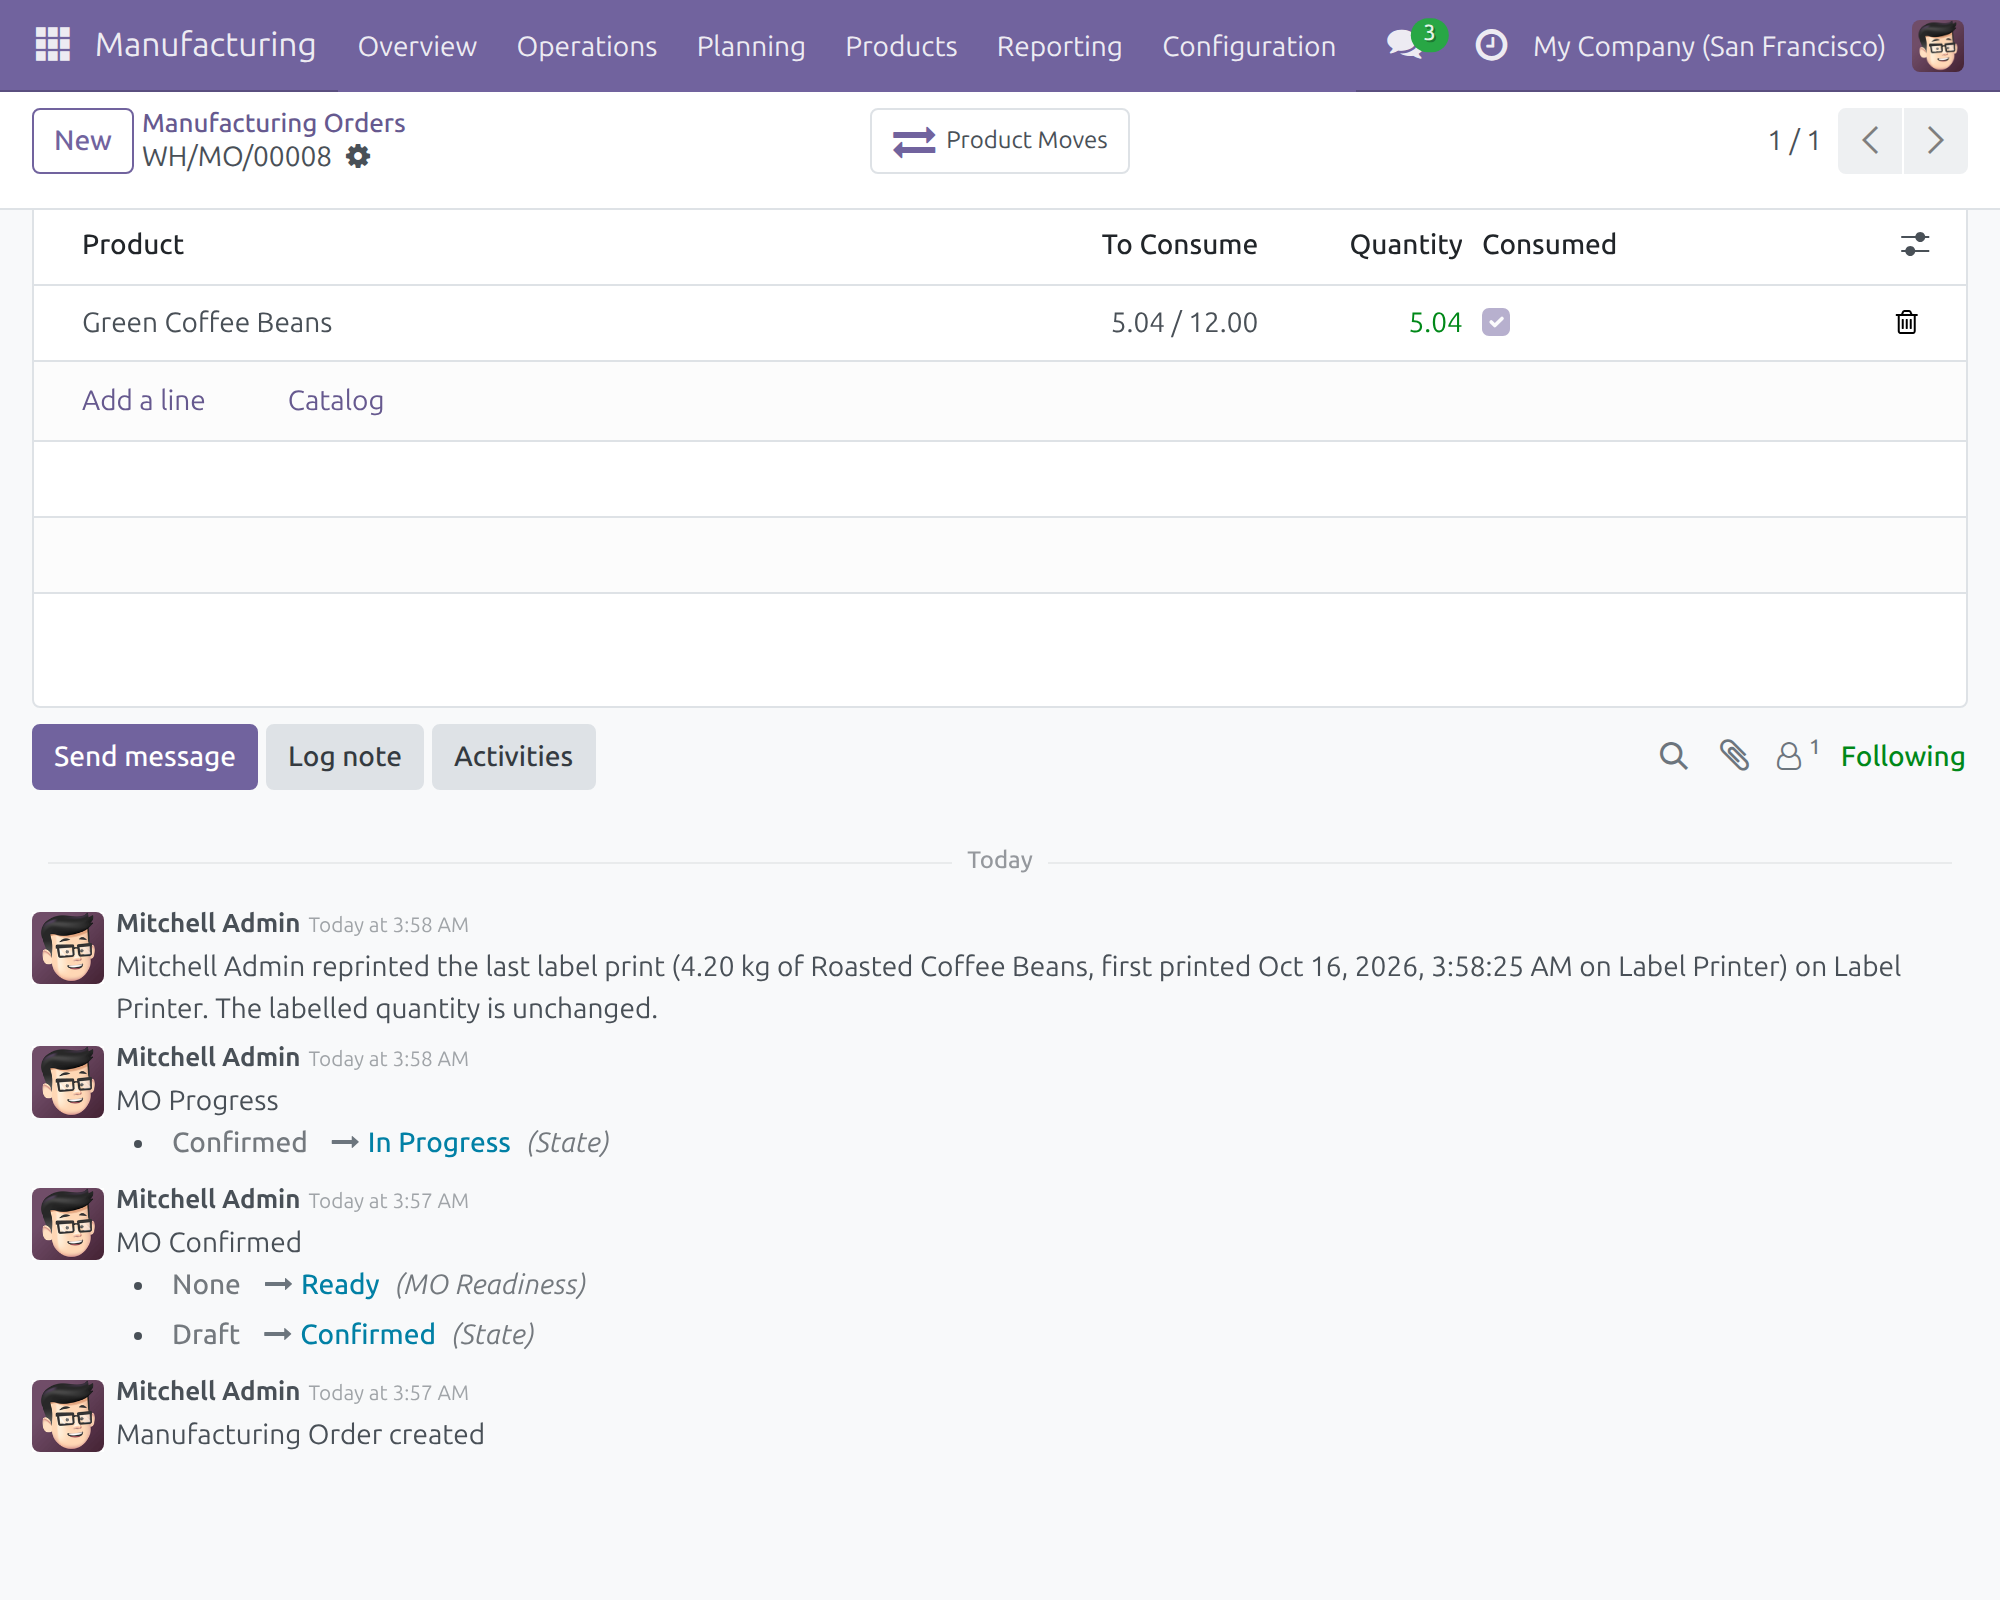Click Mitchell Admin's name on Manufacturing Order created

click(x=208, y=1391)
